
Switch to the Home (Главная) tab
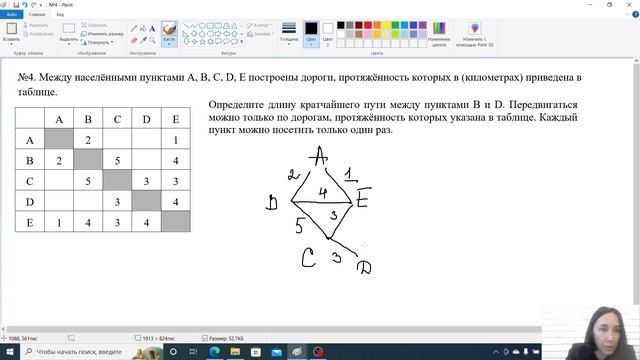coord(37,14)
